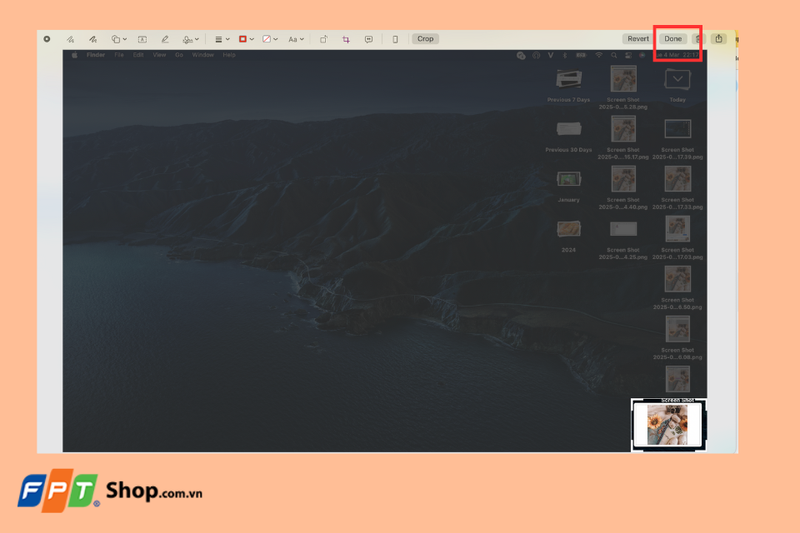Click the Control Center icon in the dimmed menu bar
This screenshot has height=533, width=800.
[629, 55]
